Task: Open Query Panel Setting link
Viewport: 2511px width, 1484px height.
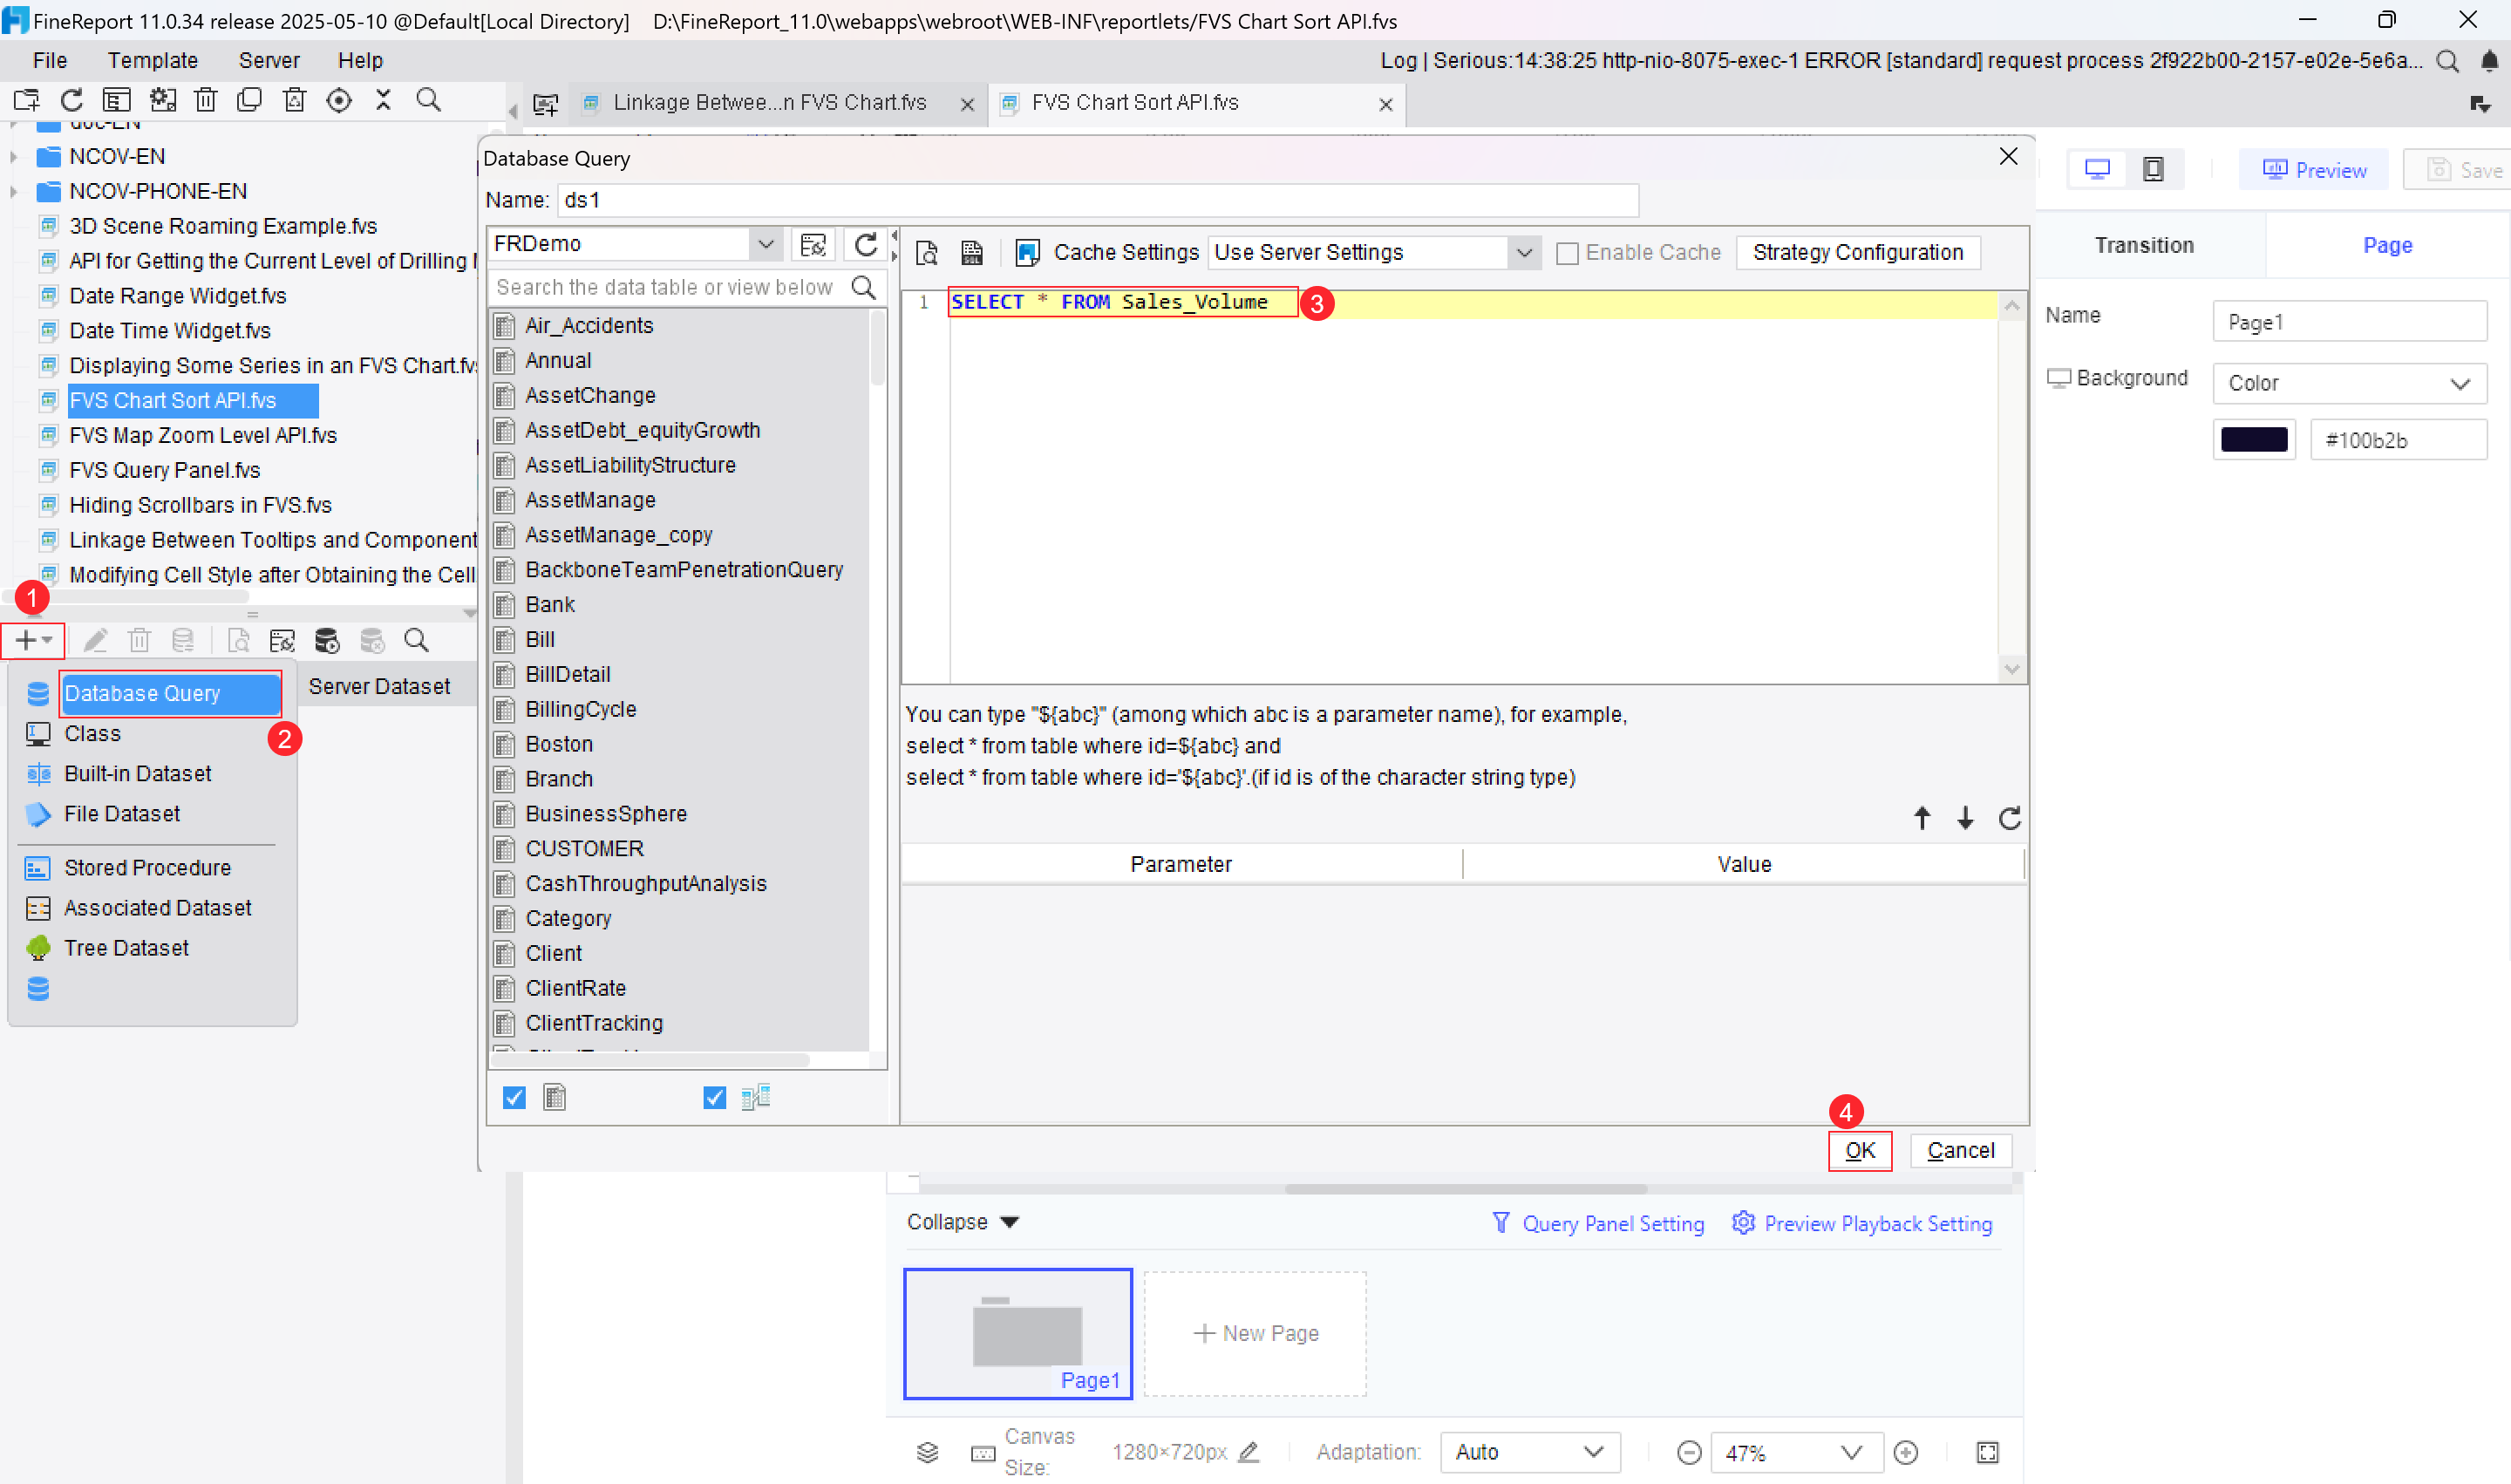Action: coord(1598,1224)
